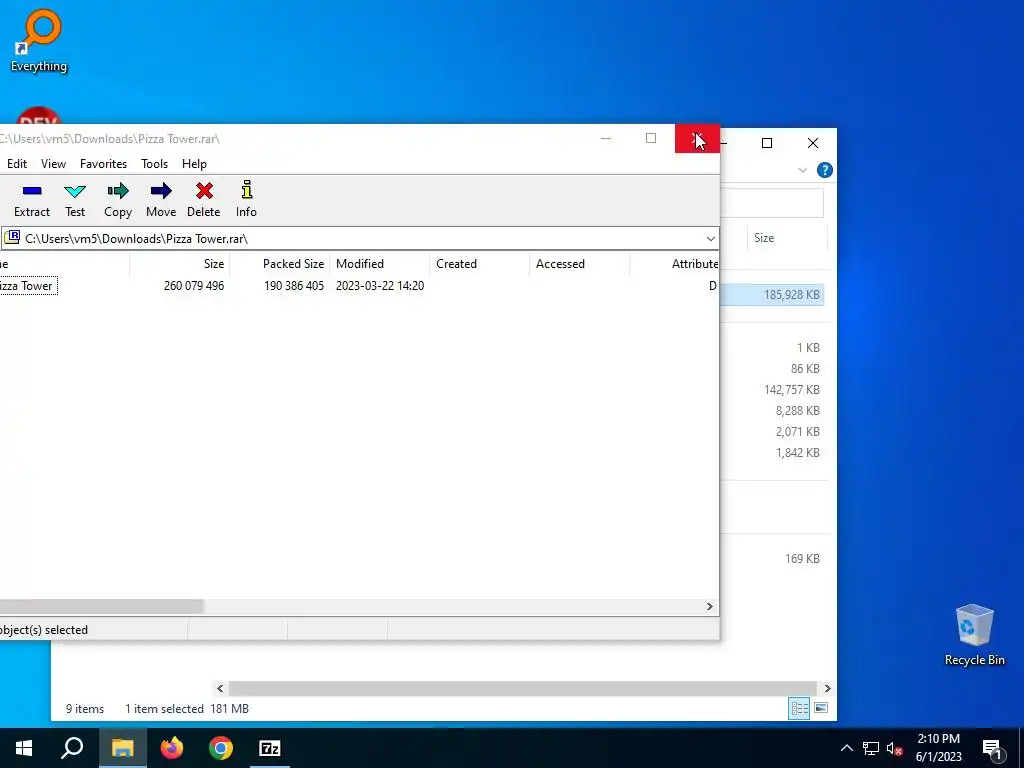Select the Copy toolbar icon
The width and height of the screenshot is (1024, 768).
[118, 199]
